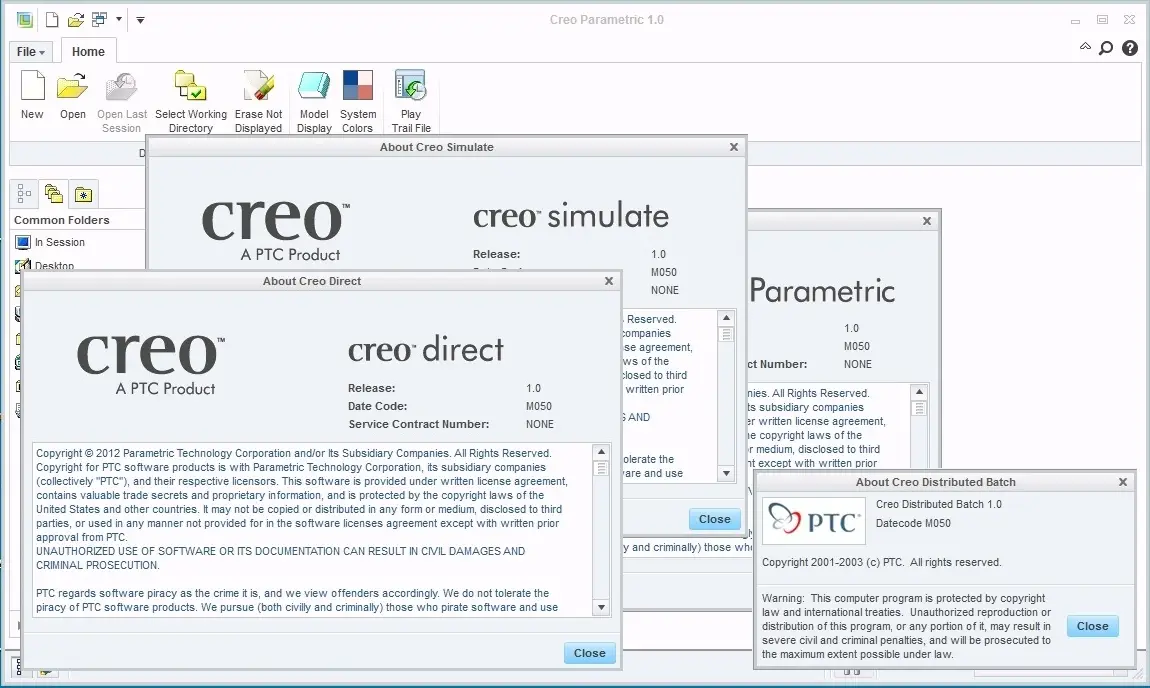Click Close button in About Creo Simulate dialog

tap(714, 519)
